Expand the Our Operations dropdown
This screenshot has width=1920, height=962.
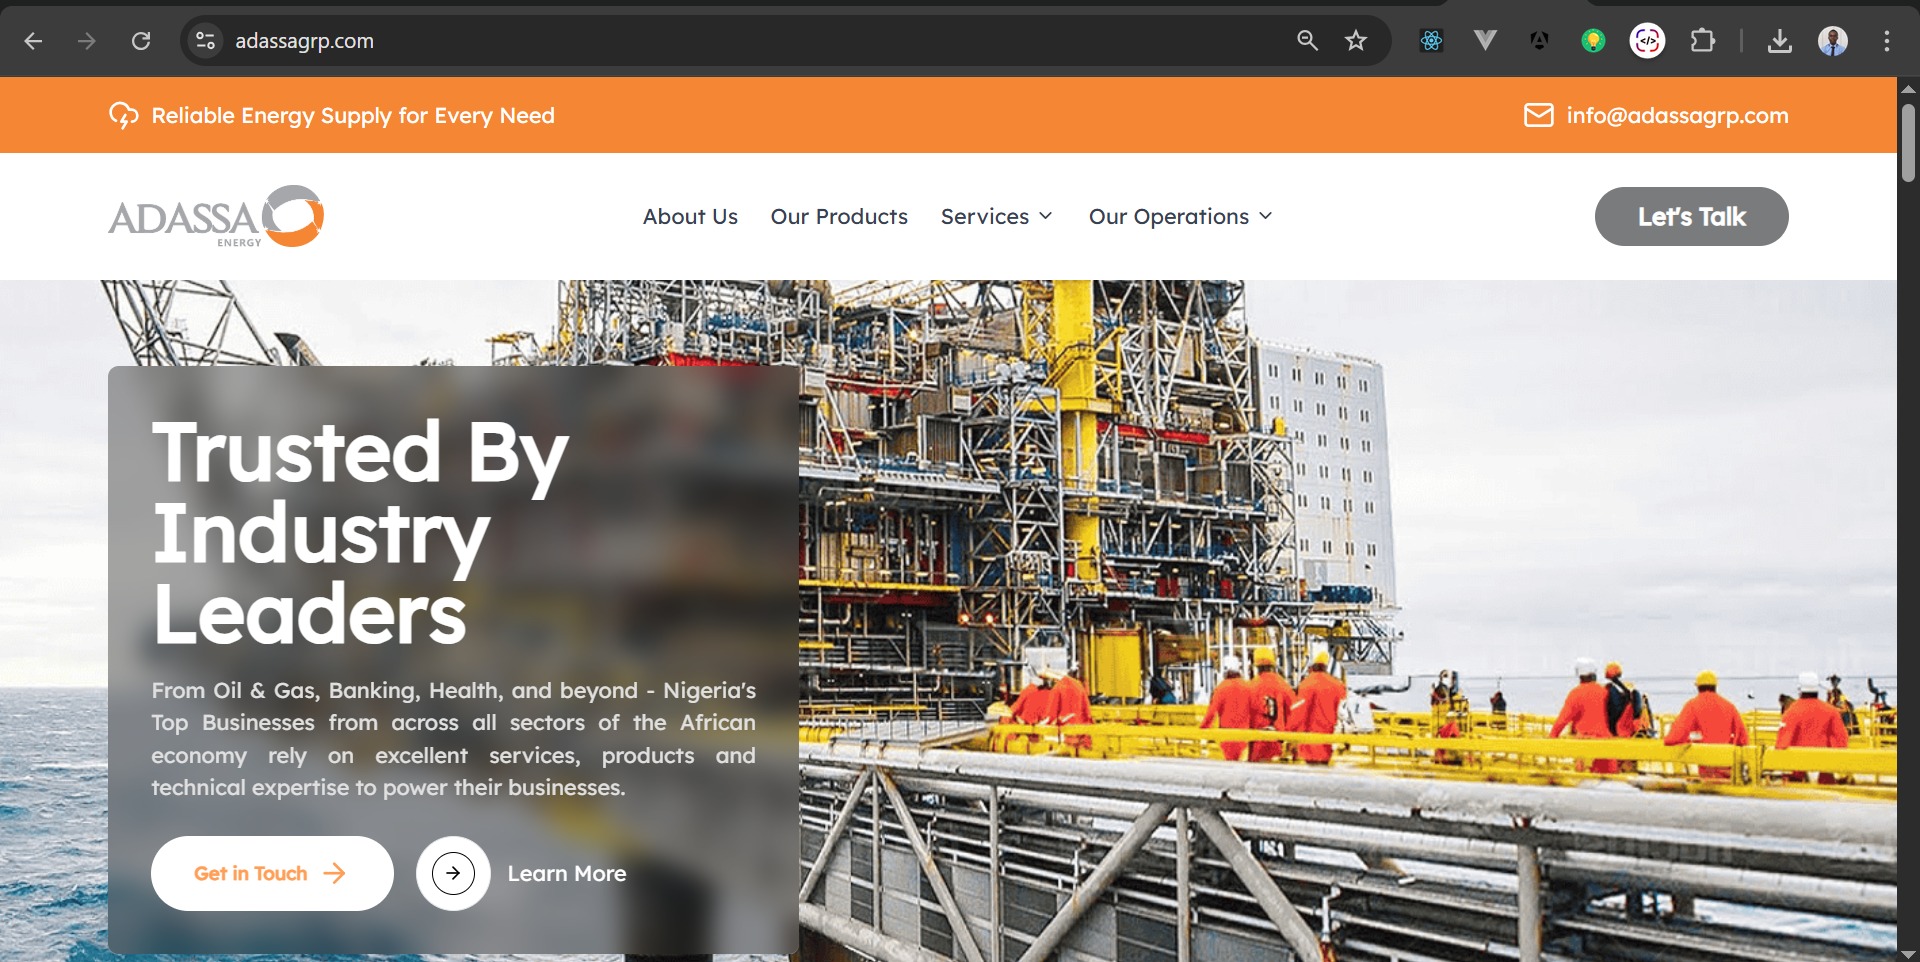click(x=1181, y=216)
